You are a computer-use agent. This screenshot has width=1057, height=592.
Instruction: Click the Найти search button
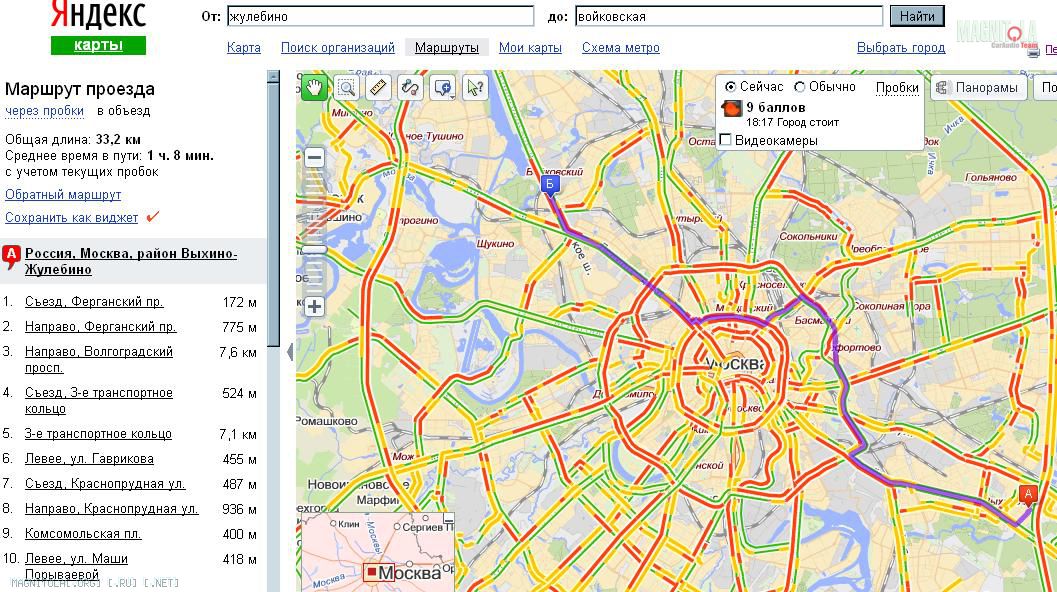pos(917,16)
